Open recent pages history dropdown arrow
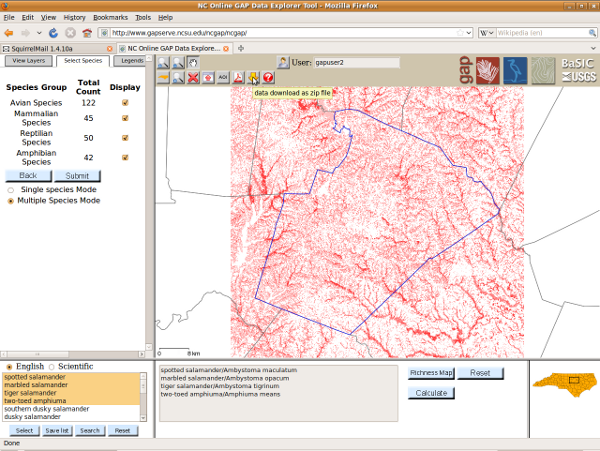 point(39,33)
